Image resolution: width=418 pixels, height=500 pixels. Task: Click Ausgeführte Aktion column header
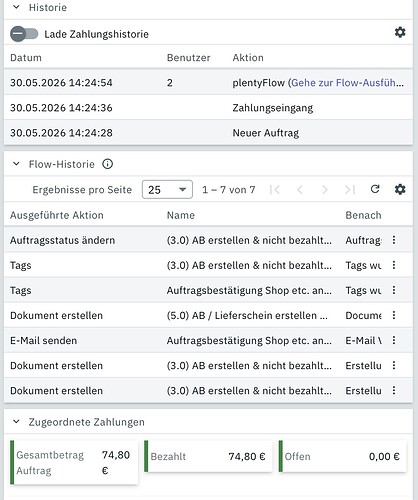click(57, 215)
